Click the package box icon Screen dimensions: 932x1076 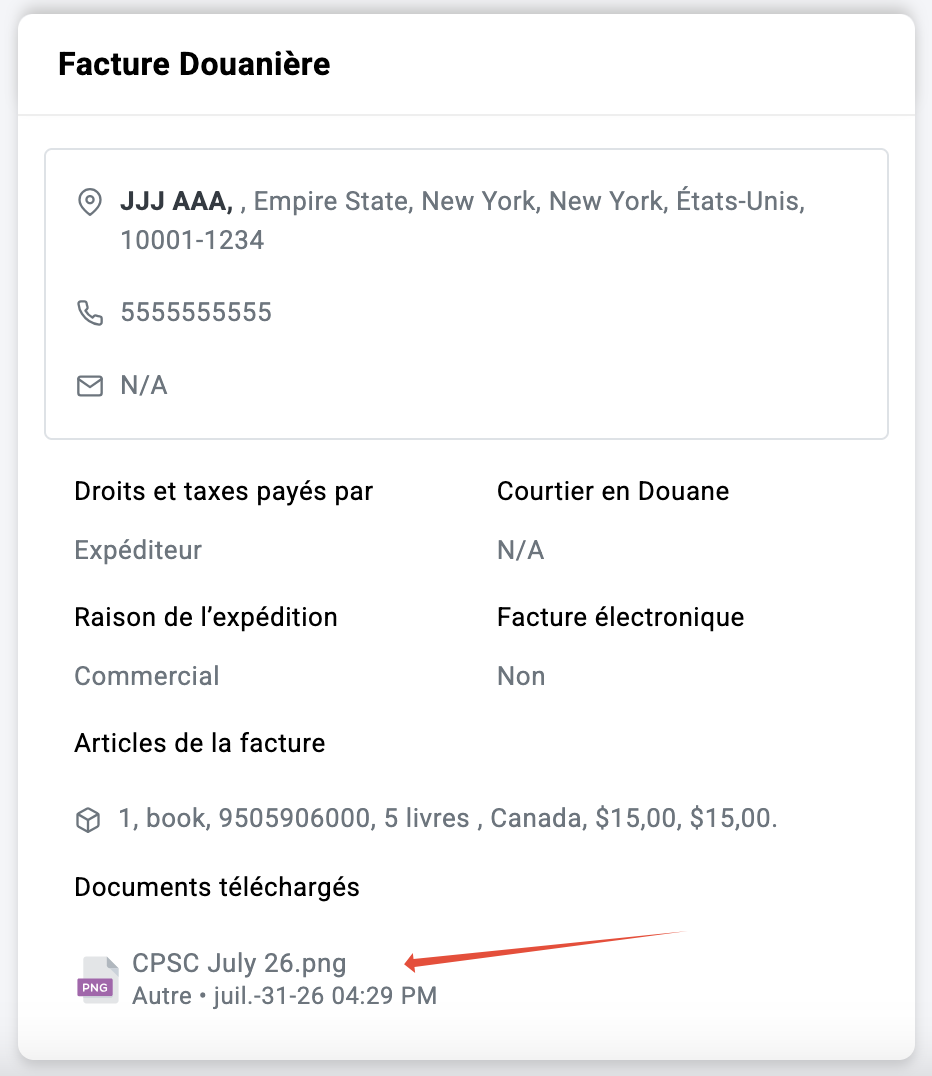88,819
